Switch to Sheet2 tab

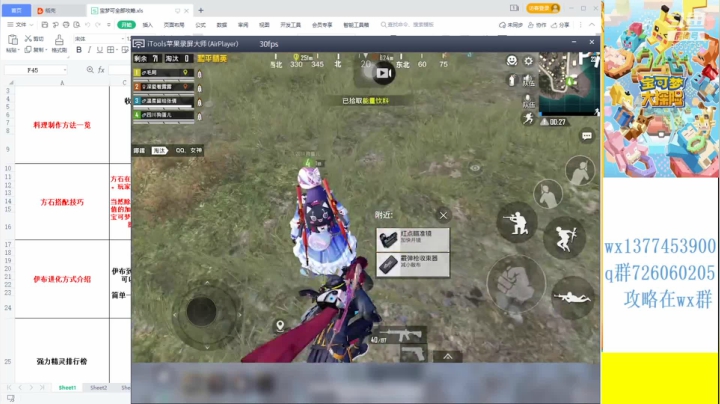pos(98,388)
